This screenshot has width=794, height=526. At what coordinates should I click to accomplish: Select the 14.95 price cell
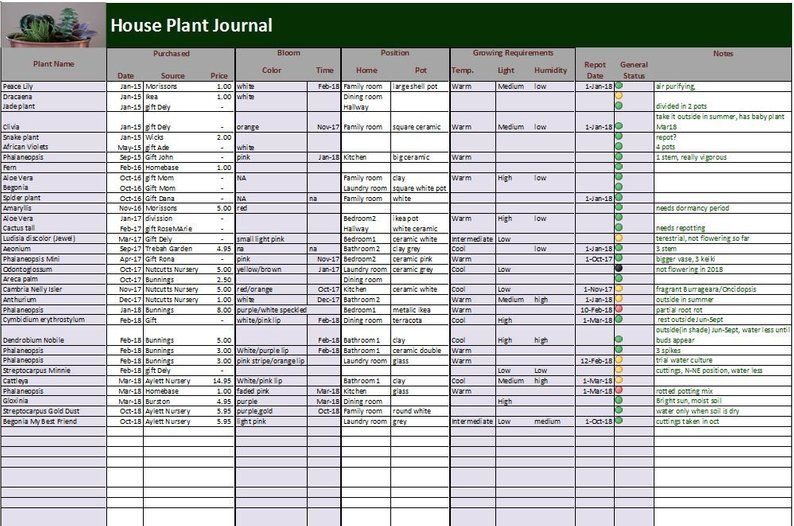click(x=222, y=381)
